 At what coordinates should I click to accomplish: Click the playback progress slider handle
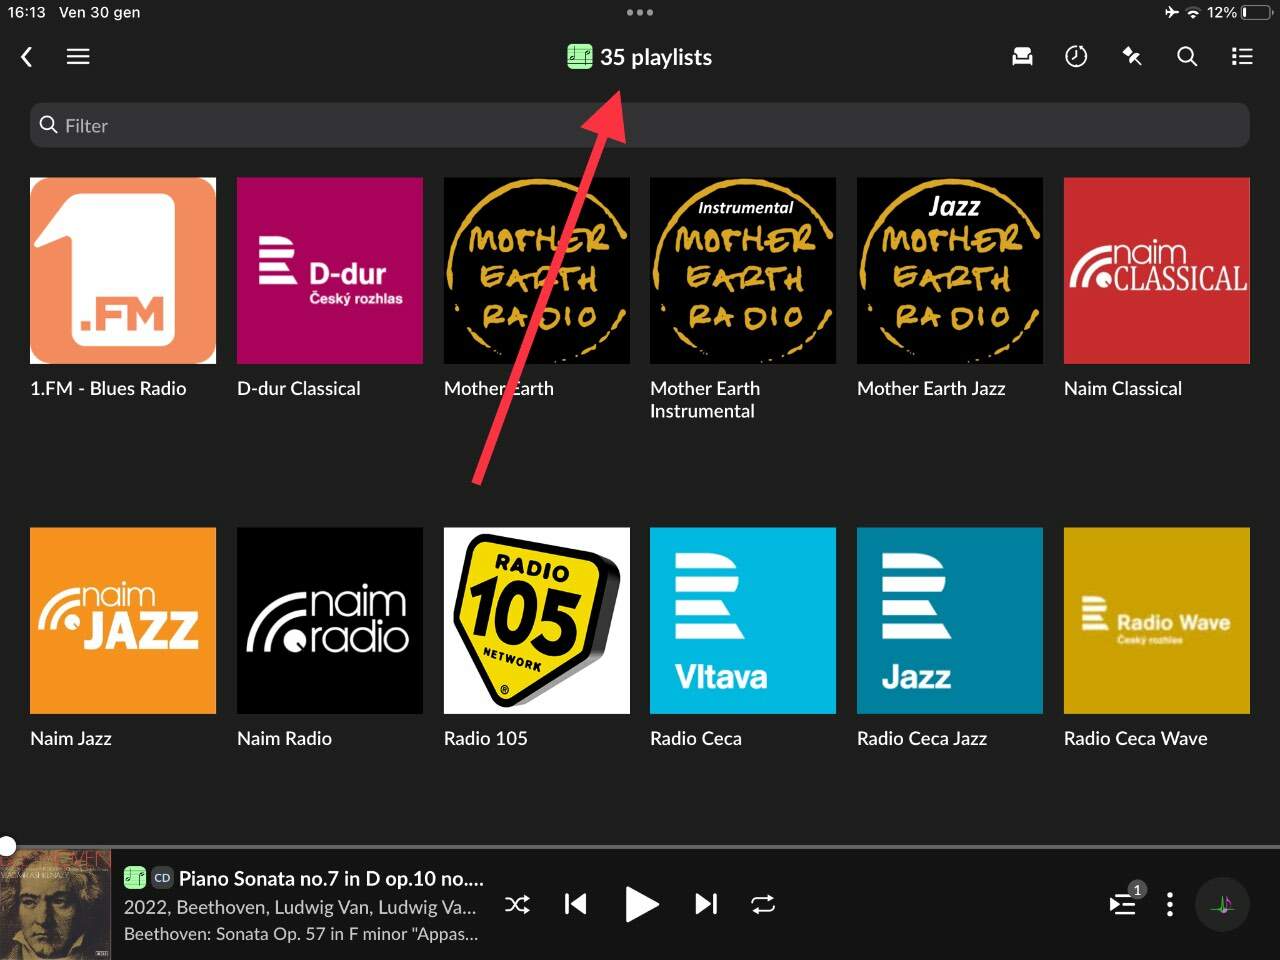pos(7,846)
